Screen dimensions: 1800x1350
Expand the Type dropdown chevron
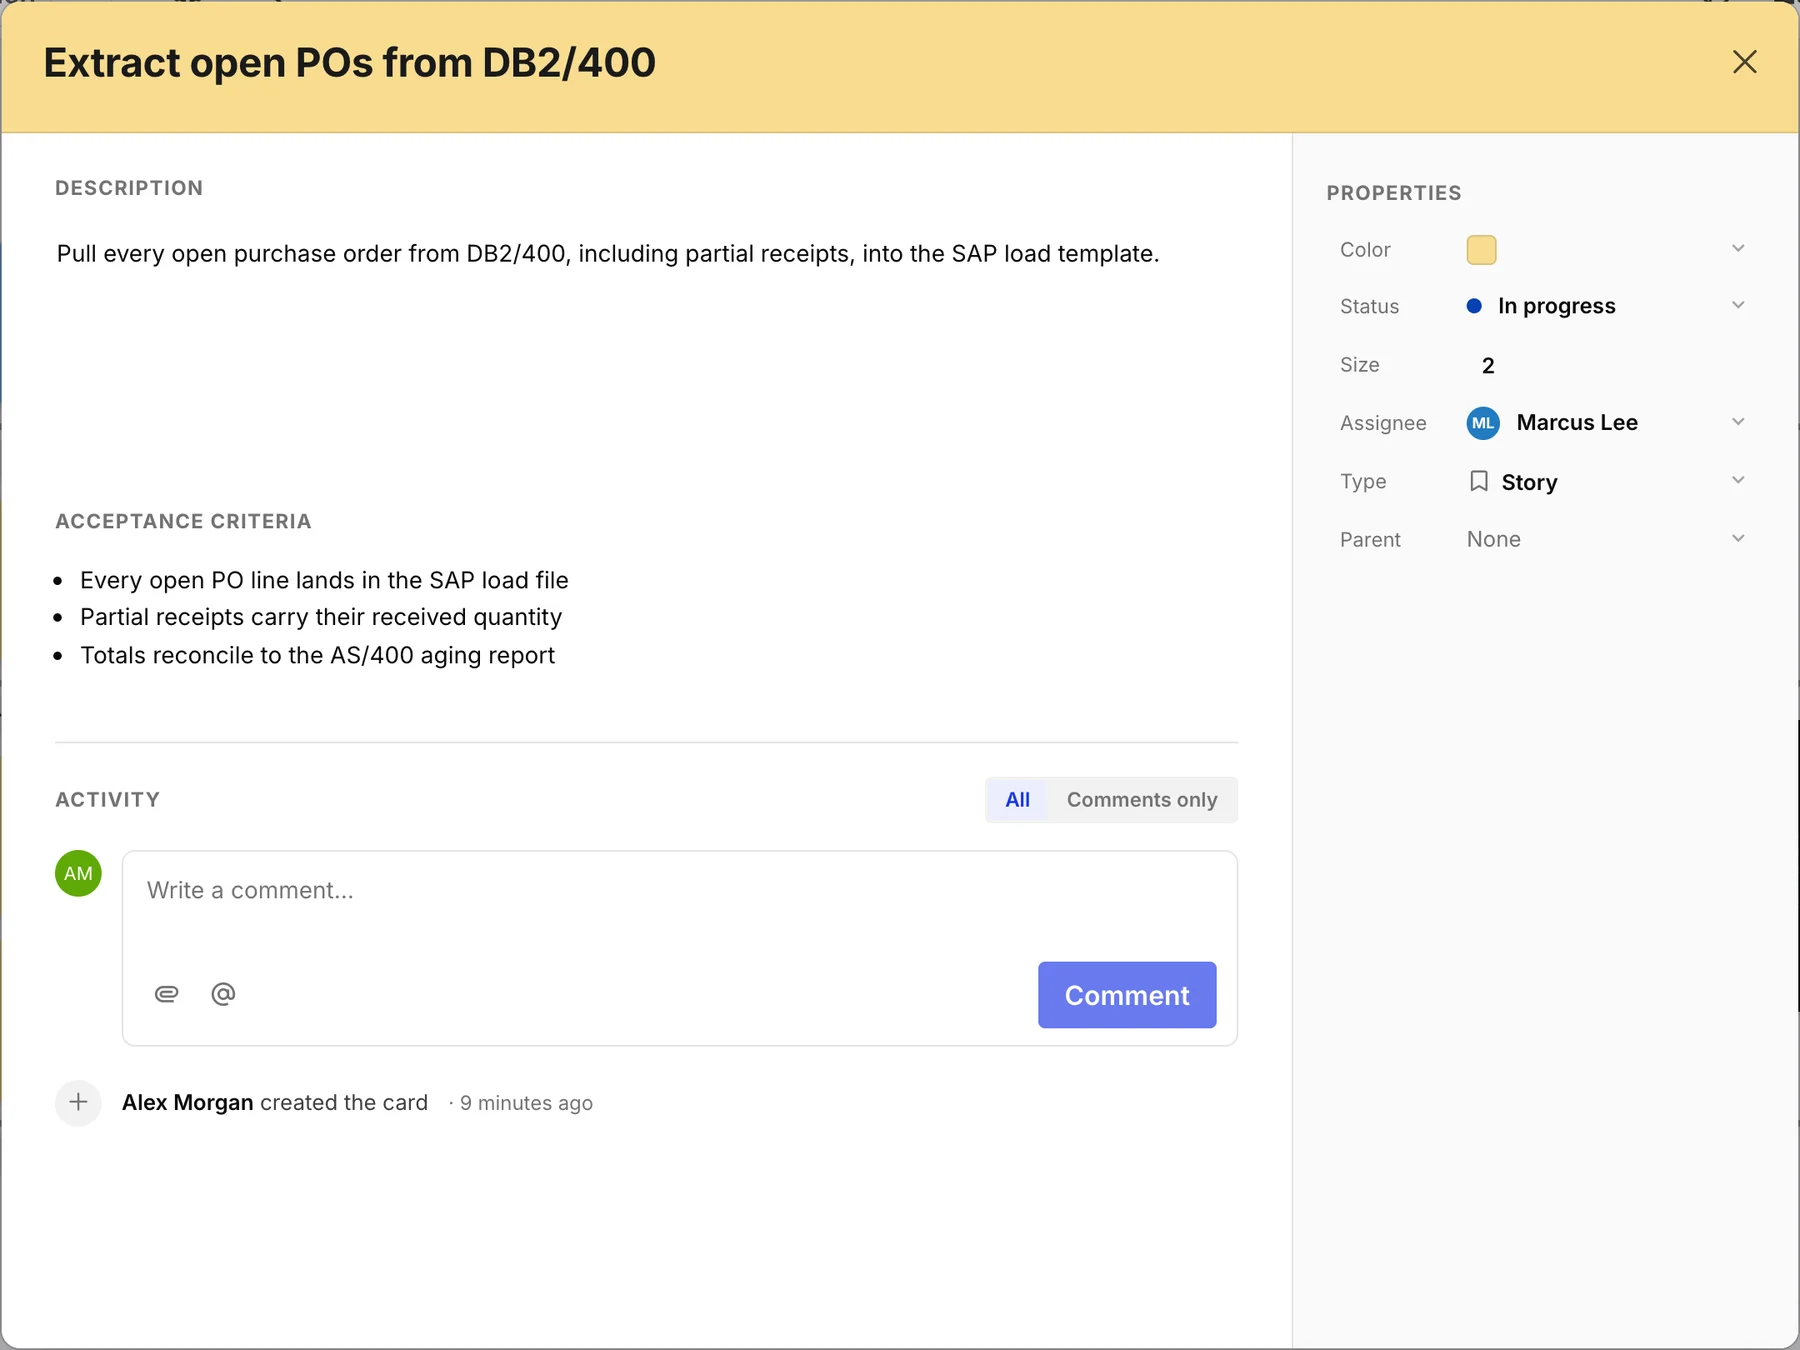pos(1738,481)
